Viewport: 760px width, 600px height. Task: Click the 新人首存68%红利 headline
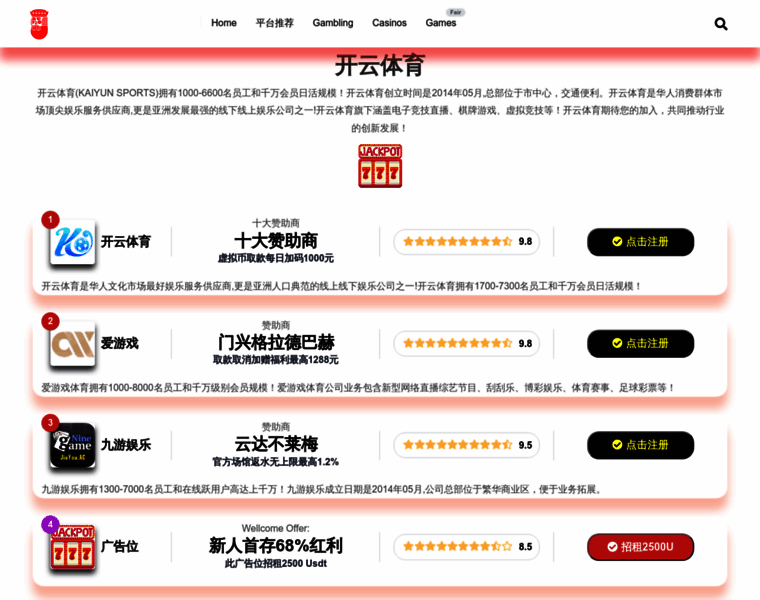[x=276, y=546]
